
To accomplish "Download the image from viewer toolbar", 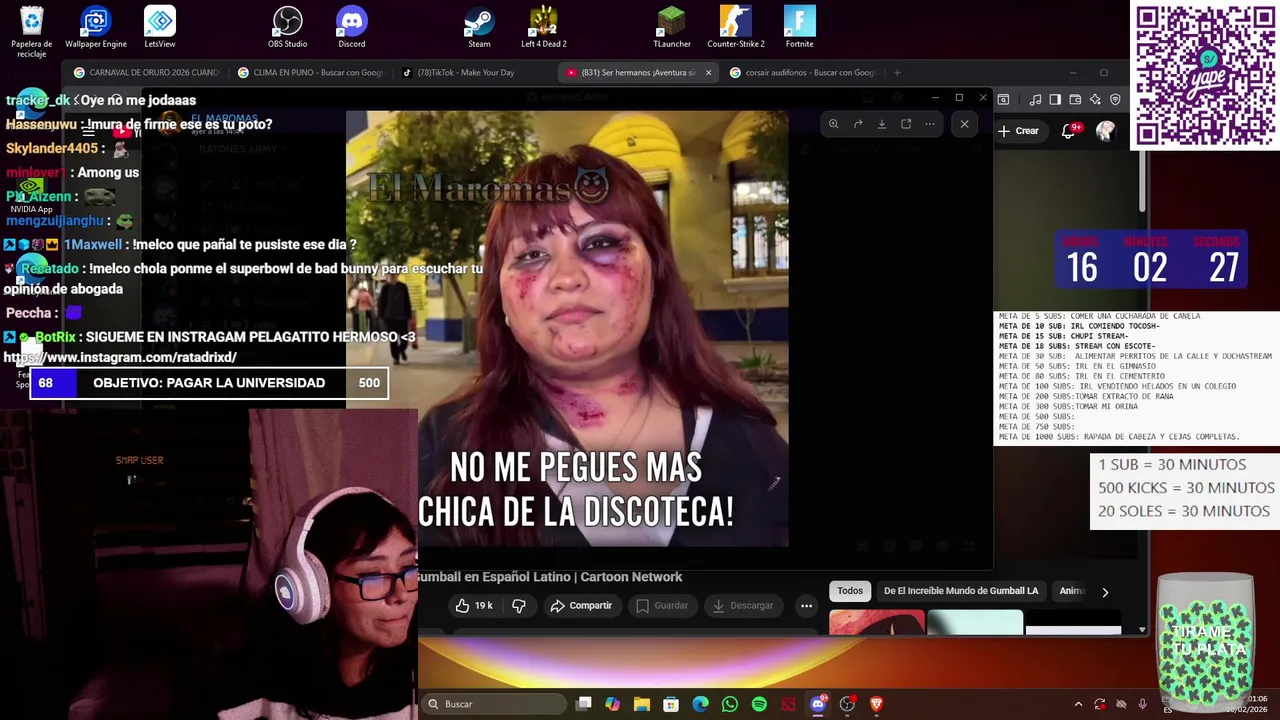I will pos(882,124).
